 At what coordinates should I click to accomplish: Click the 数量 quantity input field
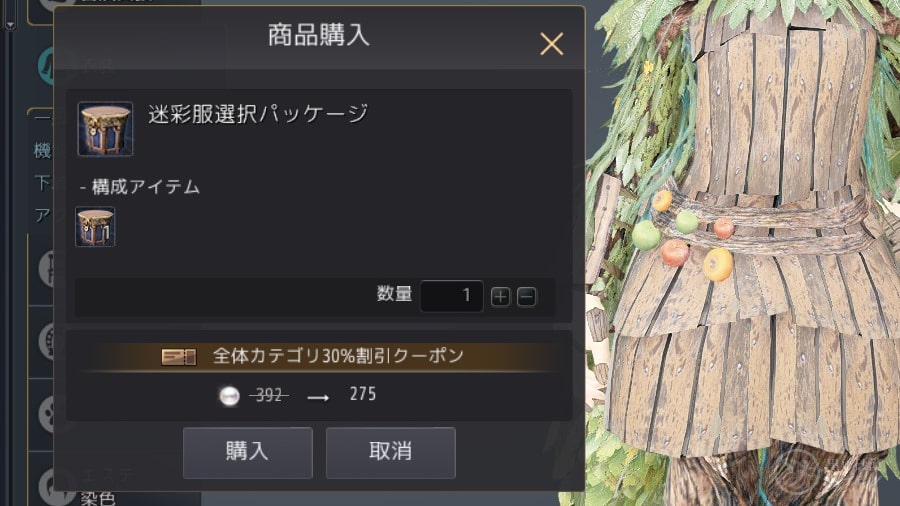coord(452,296)
